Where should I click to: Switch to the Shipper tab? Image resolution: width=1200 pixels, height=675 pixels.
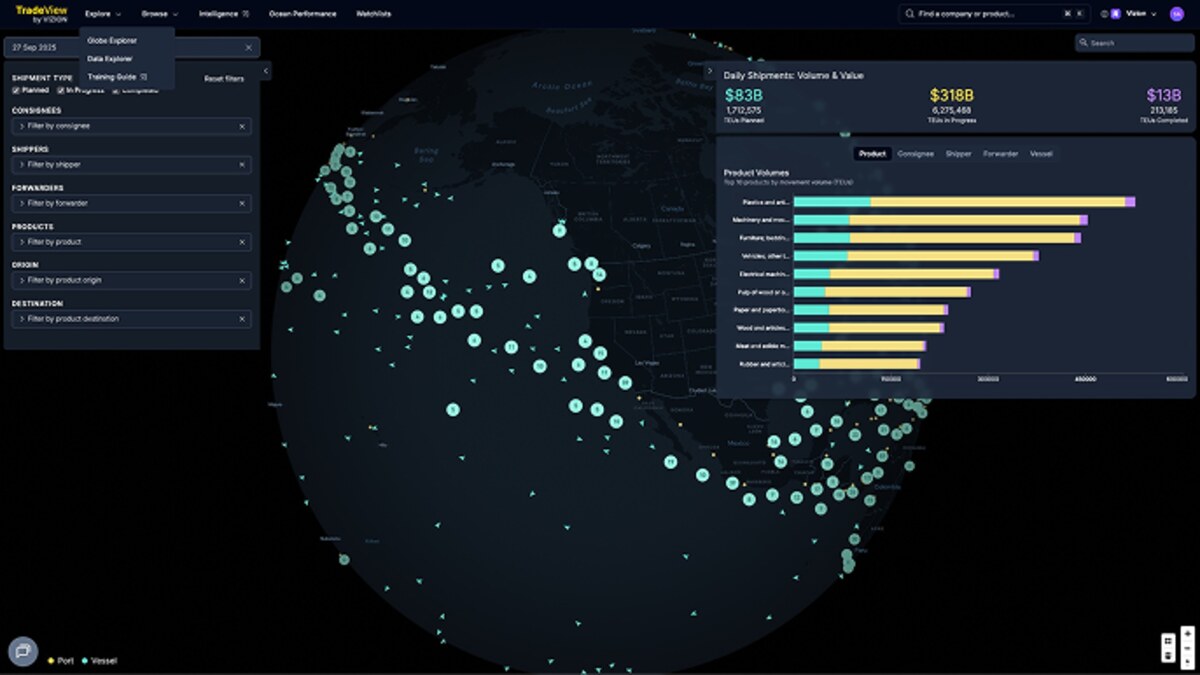tap(958, 154)
